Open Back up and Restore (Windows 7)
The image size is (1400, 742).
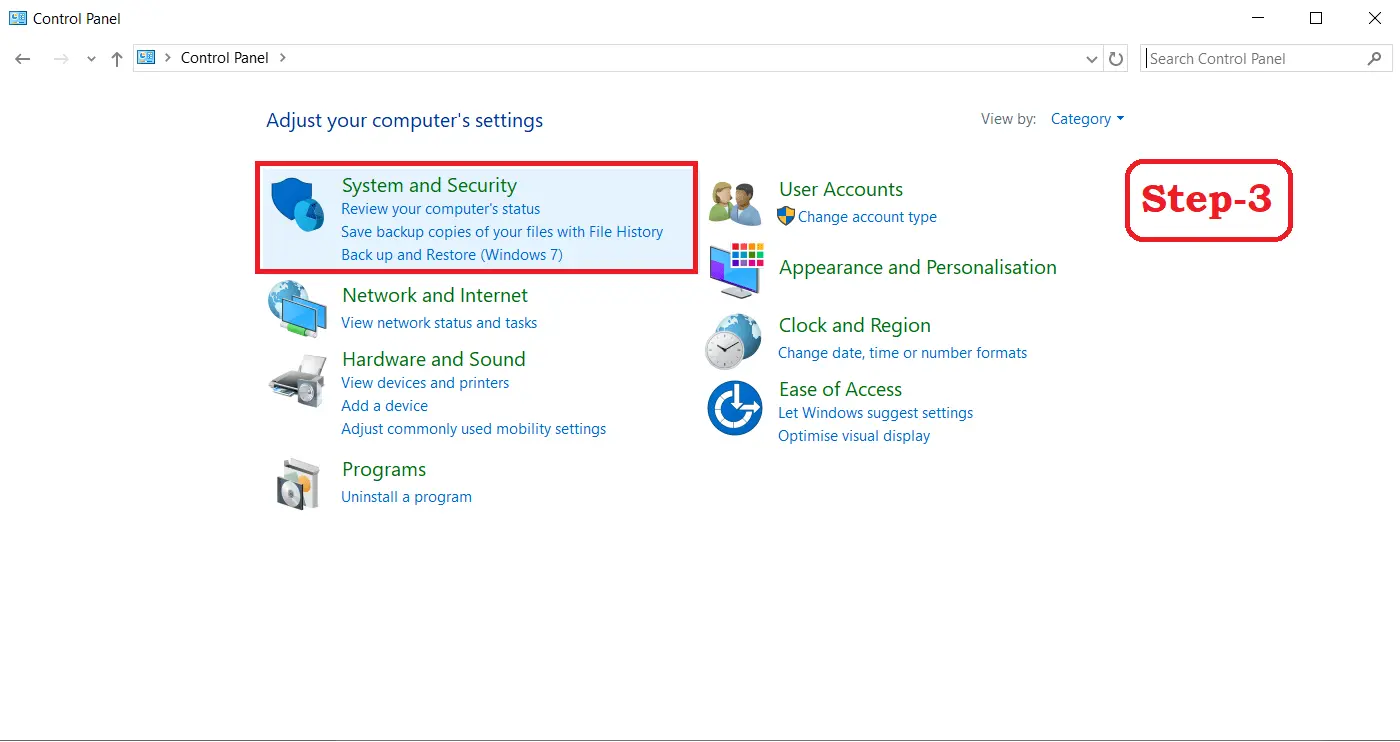pos(452,255)
